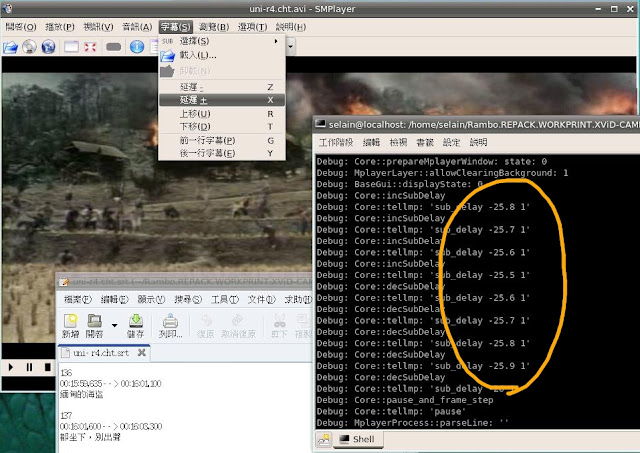640x453 pixels.
Task: Click the 取消復原 redo icon
Action: [x=238, y=326]
